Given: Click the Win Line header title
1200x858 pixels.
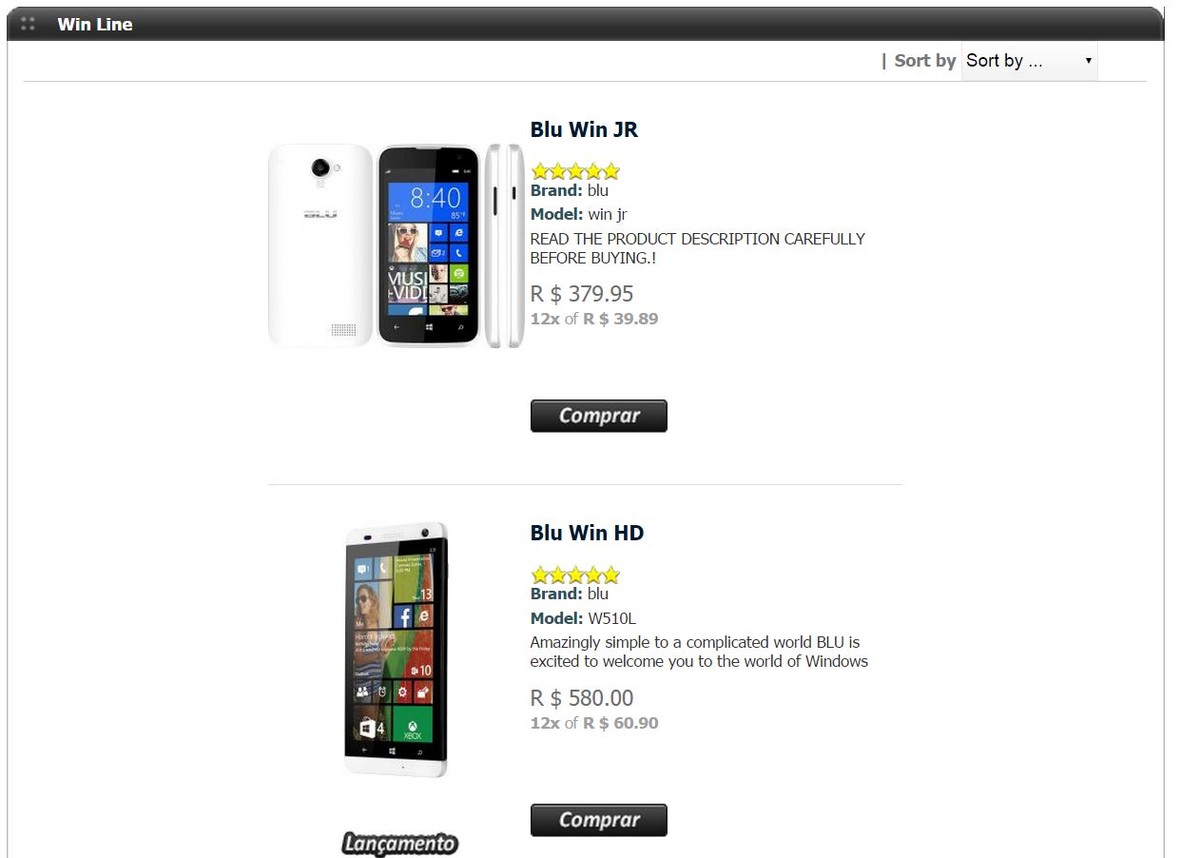Looking at the screenshot, I should [95, 24].
